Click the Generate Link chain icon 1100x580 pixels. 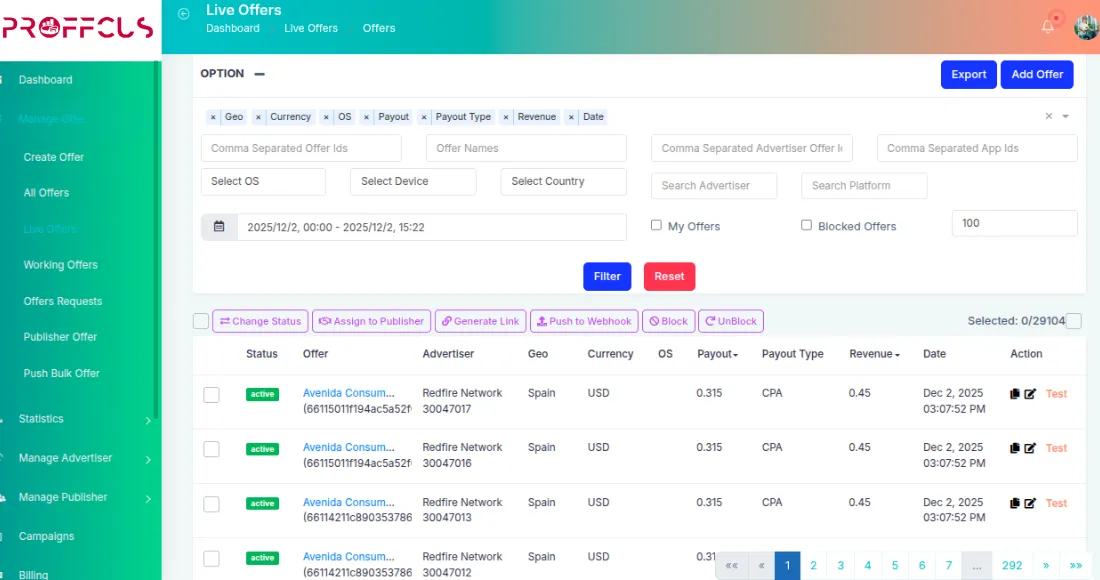(x=444, y=321)
